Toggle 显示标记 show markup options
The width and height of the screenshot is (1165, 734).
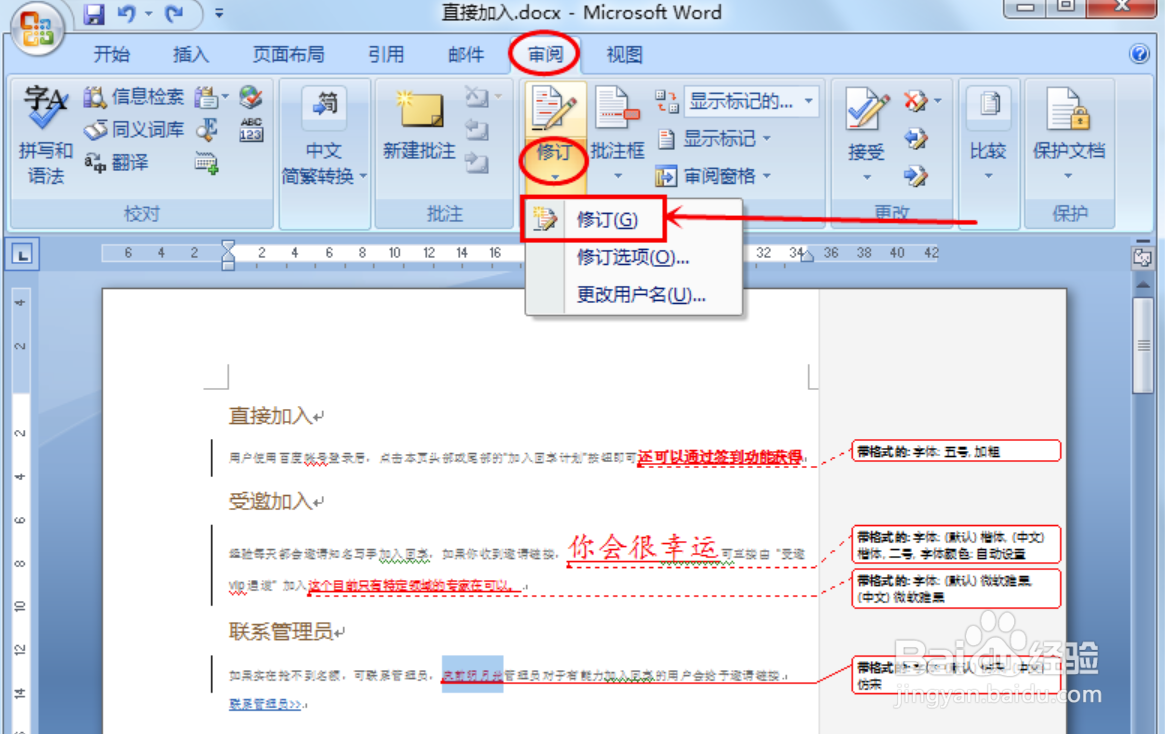[719, 140]
